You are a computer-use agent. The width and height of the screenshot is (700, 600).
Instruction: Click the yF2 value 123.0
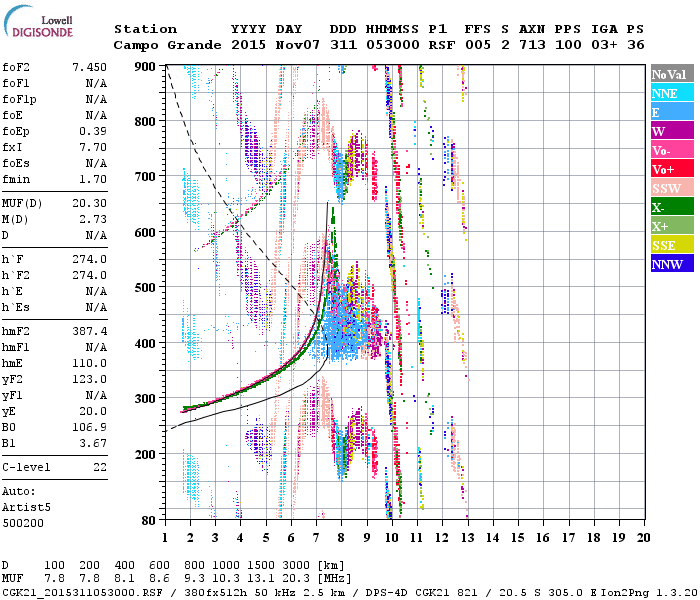(89, 379)
